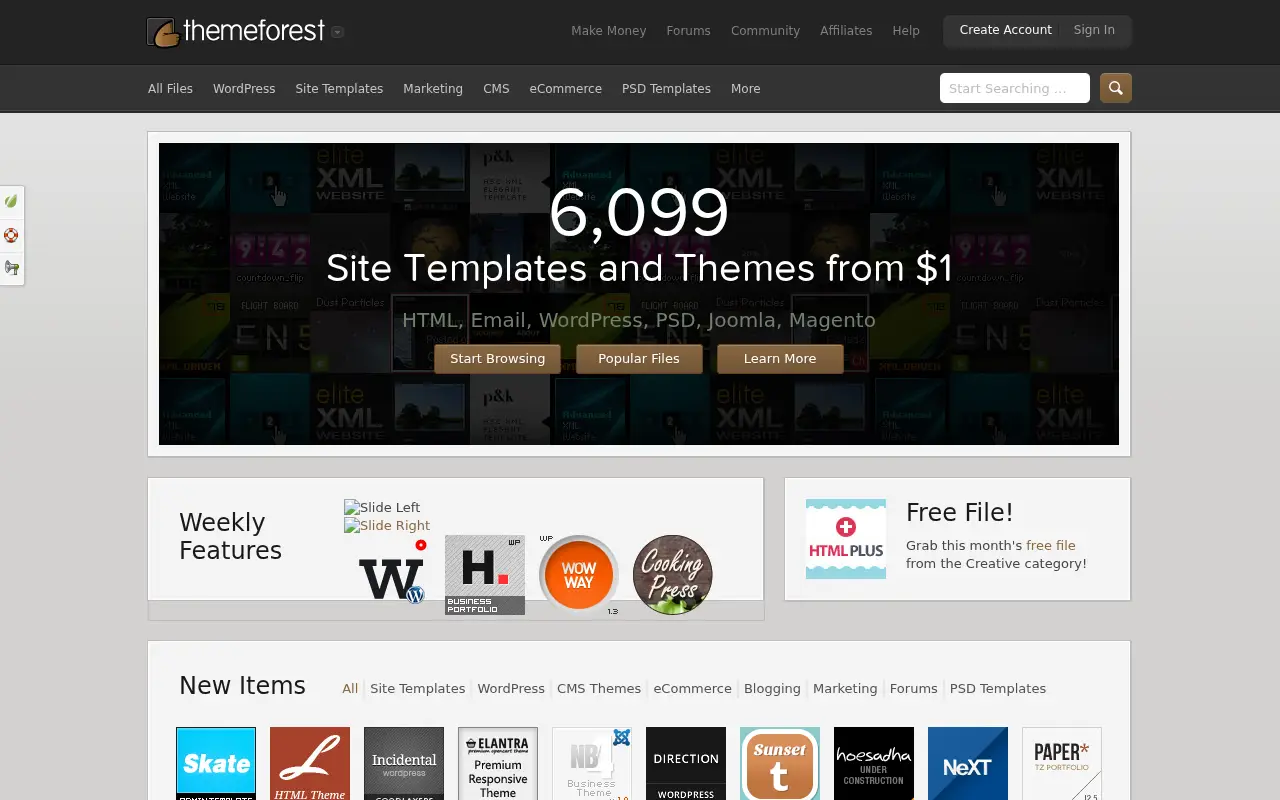Open the WordPress category menu
The image size is (1280, 800).
tap(244, 89)
